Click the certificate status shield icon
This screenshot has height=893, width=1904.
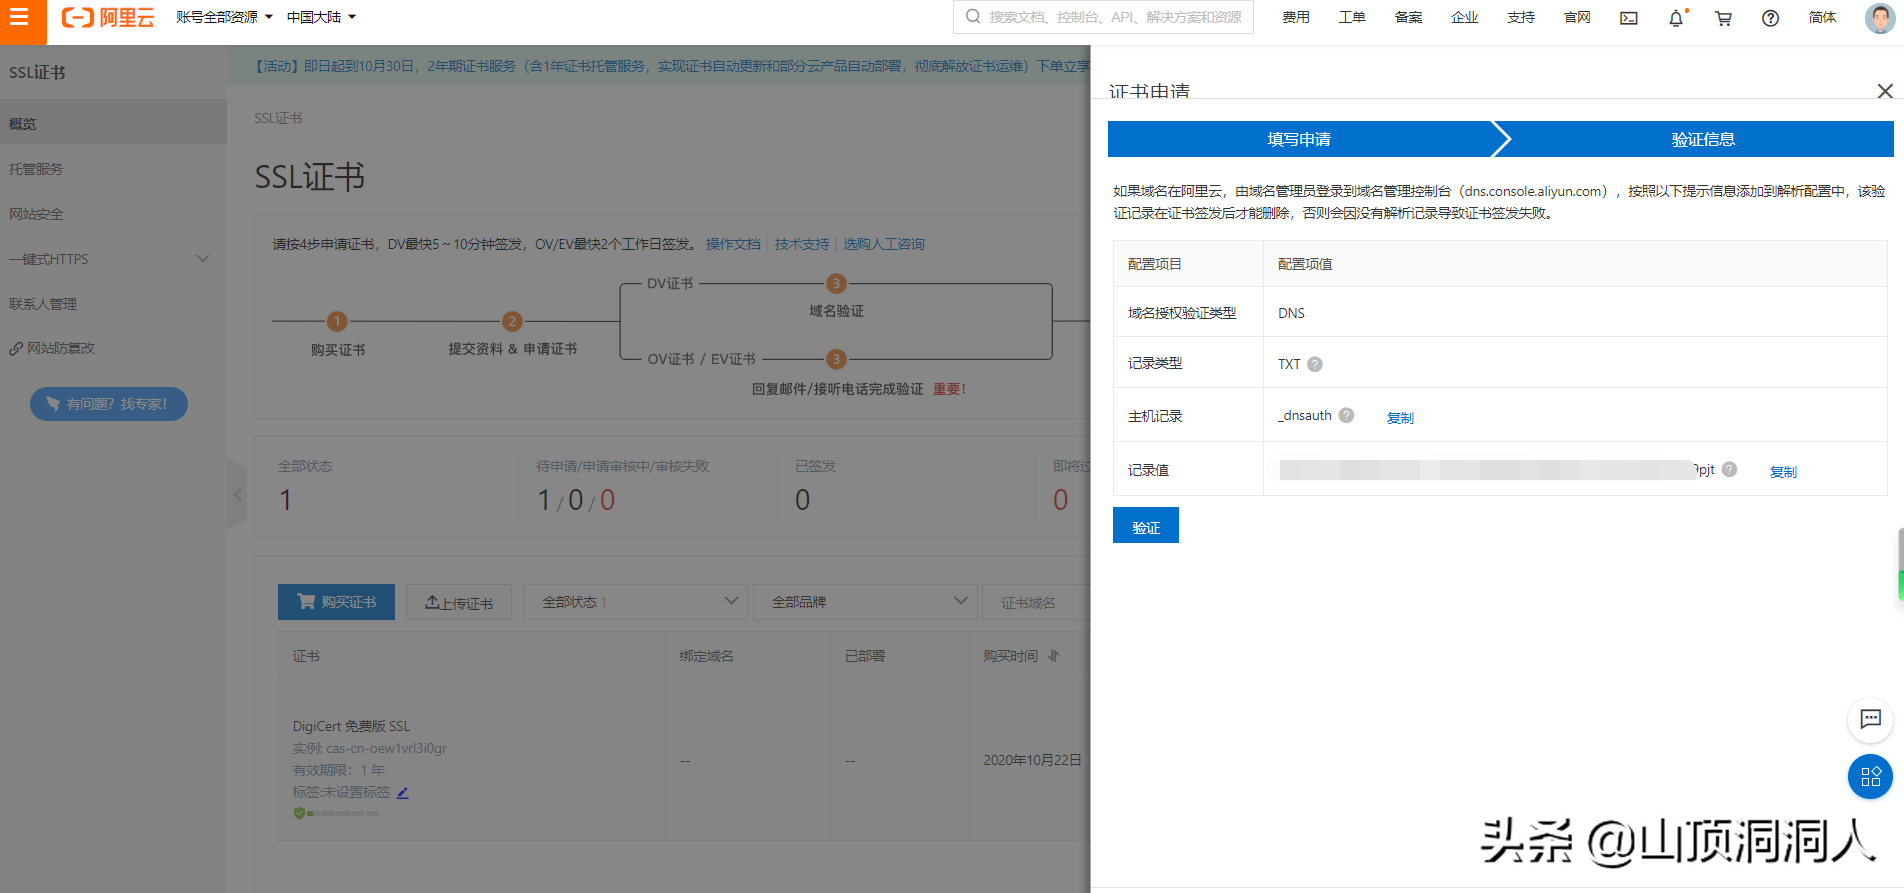(299, 813)
